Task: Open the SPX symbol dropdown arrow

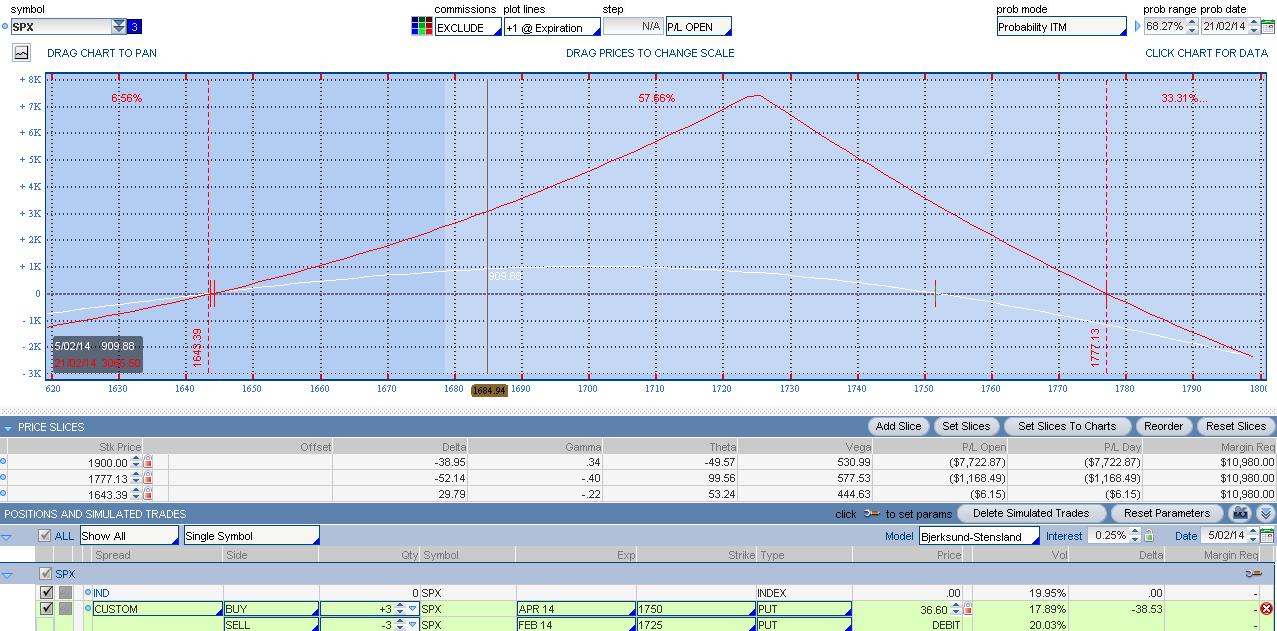Action: [x=119, y=27]
